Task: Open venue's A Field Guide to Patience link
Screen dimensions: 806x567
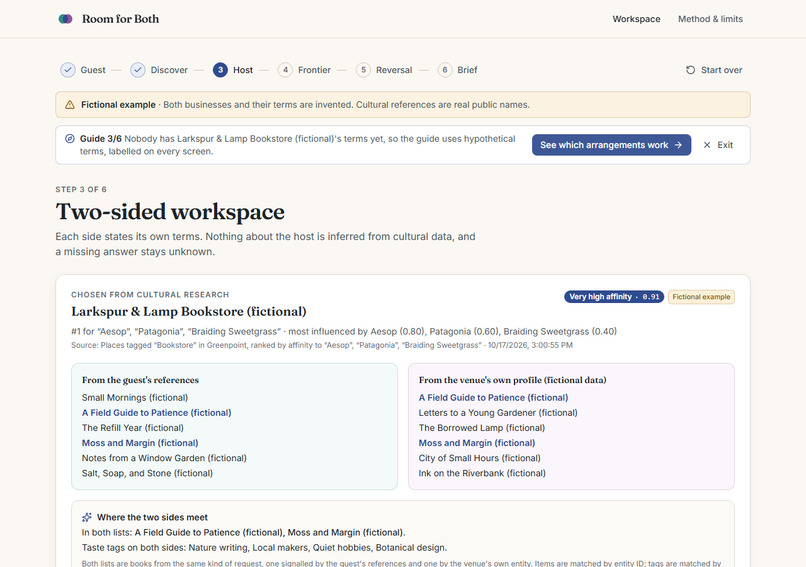Action: [x=493, y=398]
